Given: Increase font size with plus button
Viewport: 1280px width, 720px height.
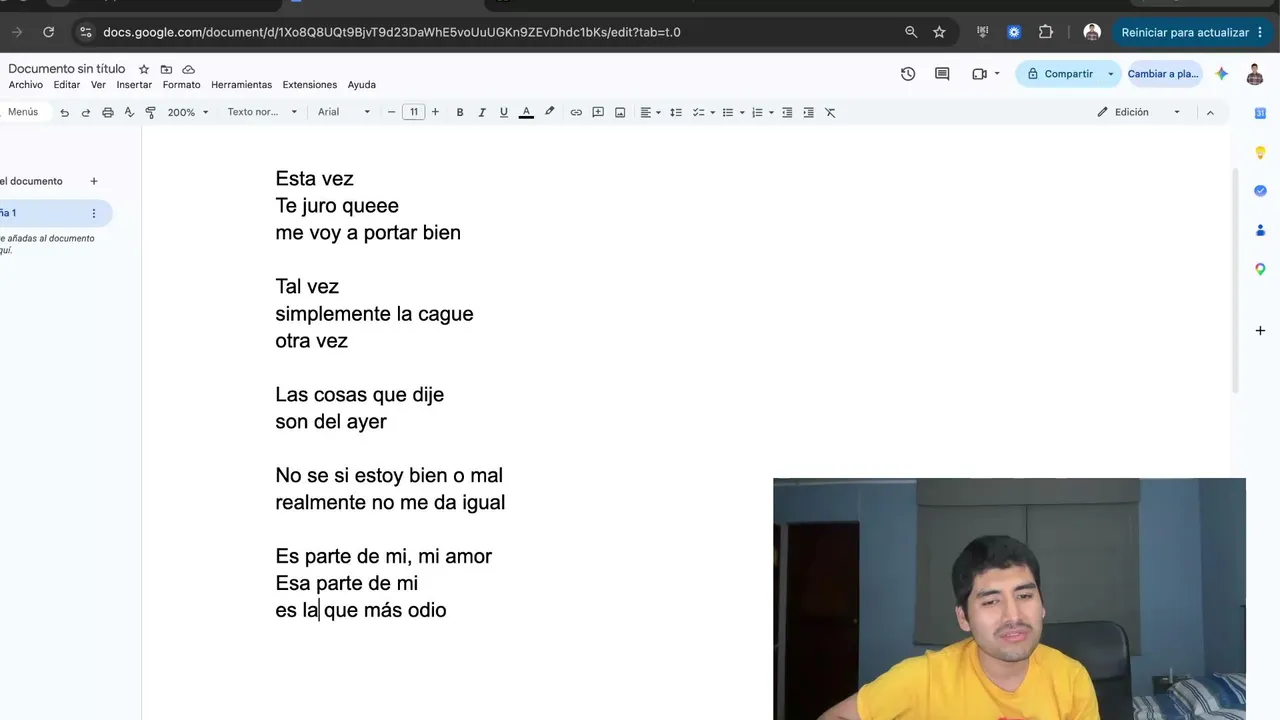Looking at the screenshot, I should [435, 112].
